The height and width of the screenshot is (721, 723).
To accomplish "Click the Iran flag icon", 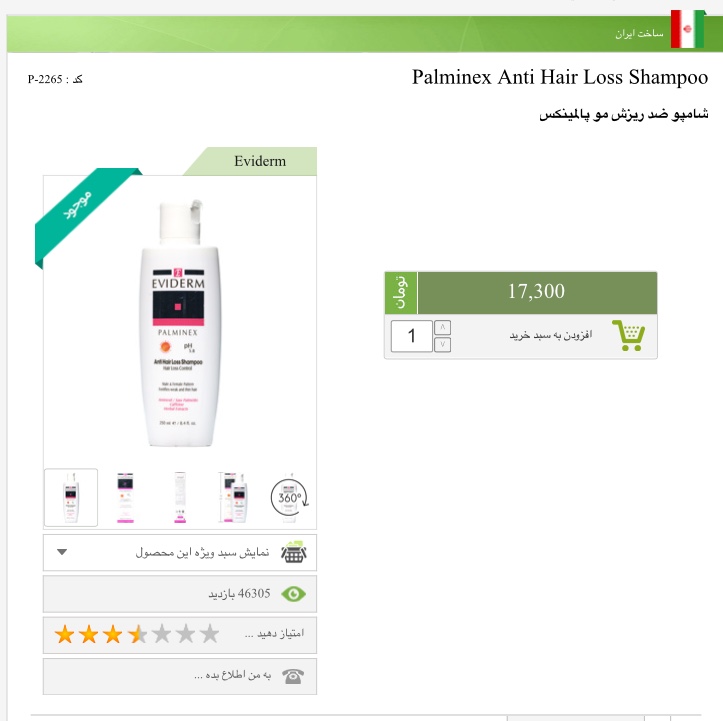I will coord(687,29).
